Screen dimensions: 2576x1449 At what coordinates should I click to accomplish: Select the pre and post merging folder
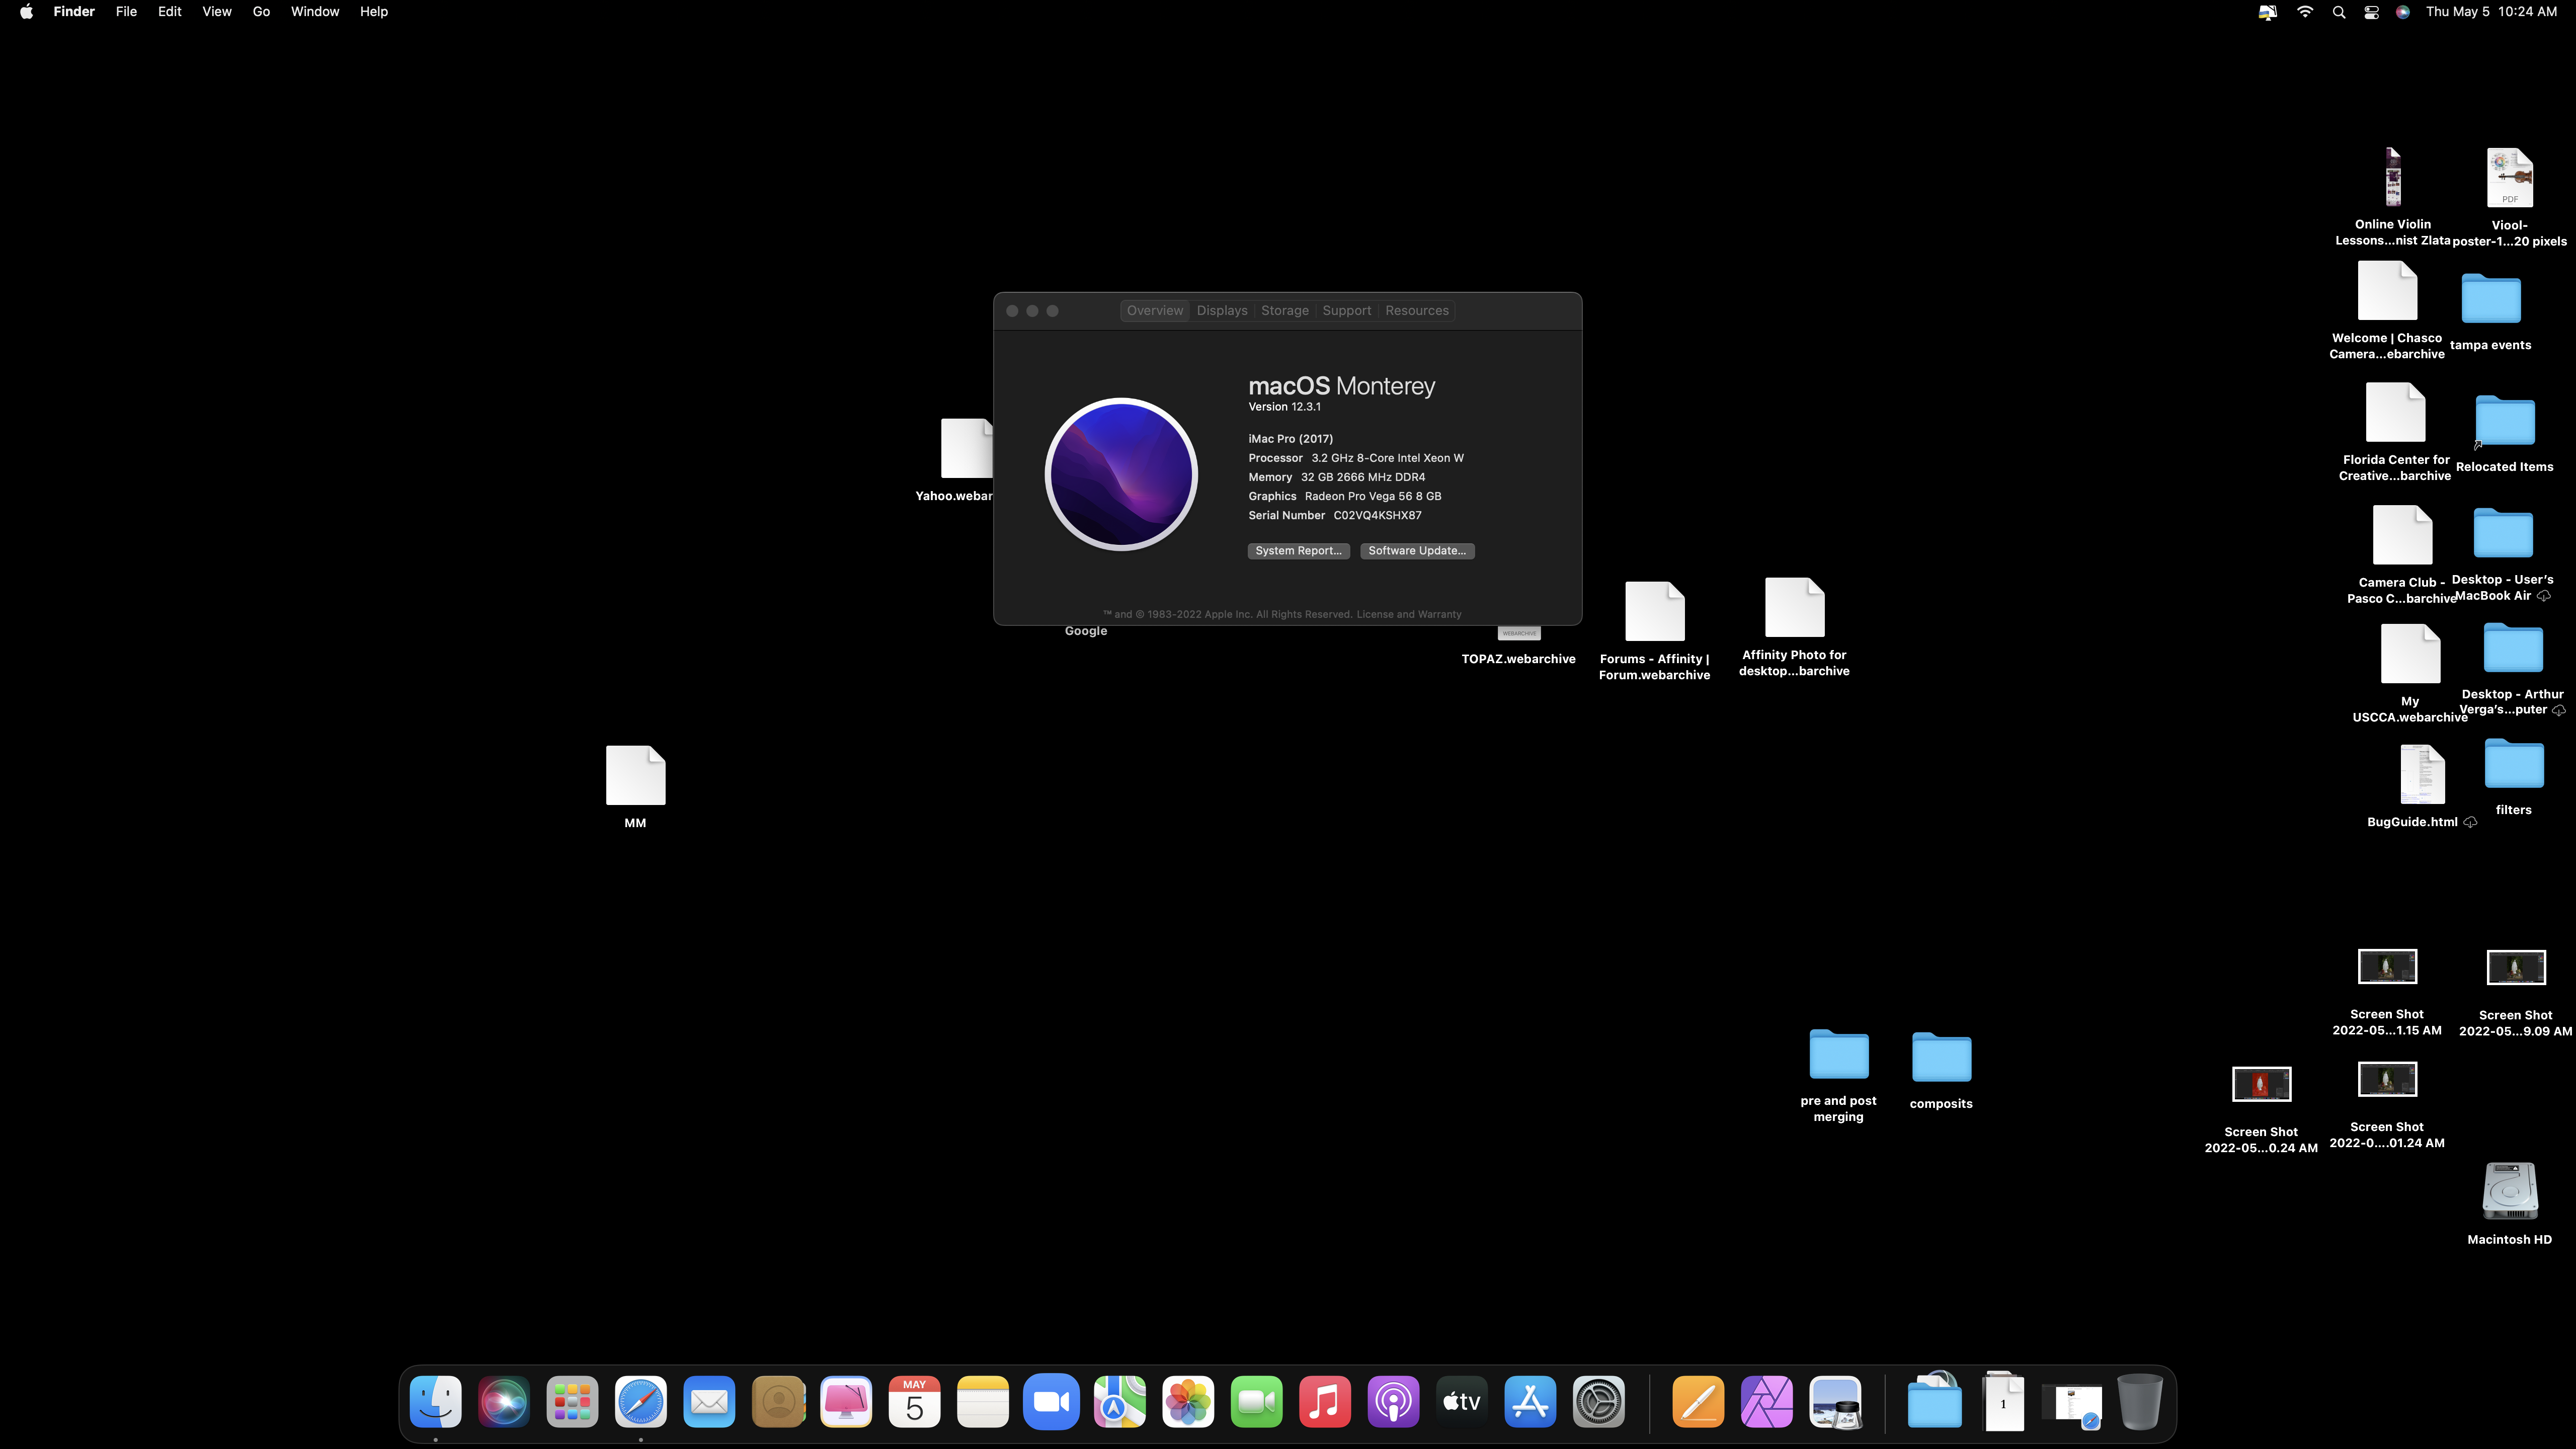1838,1054
